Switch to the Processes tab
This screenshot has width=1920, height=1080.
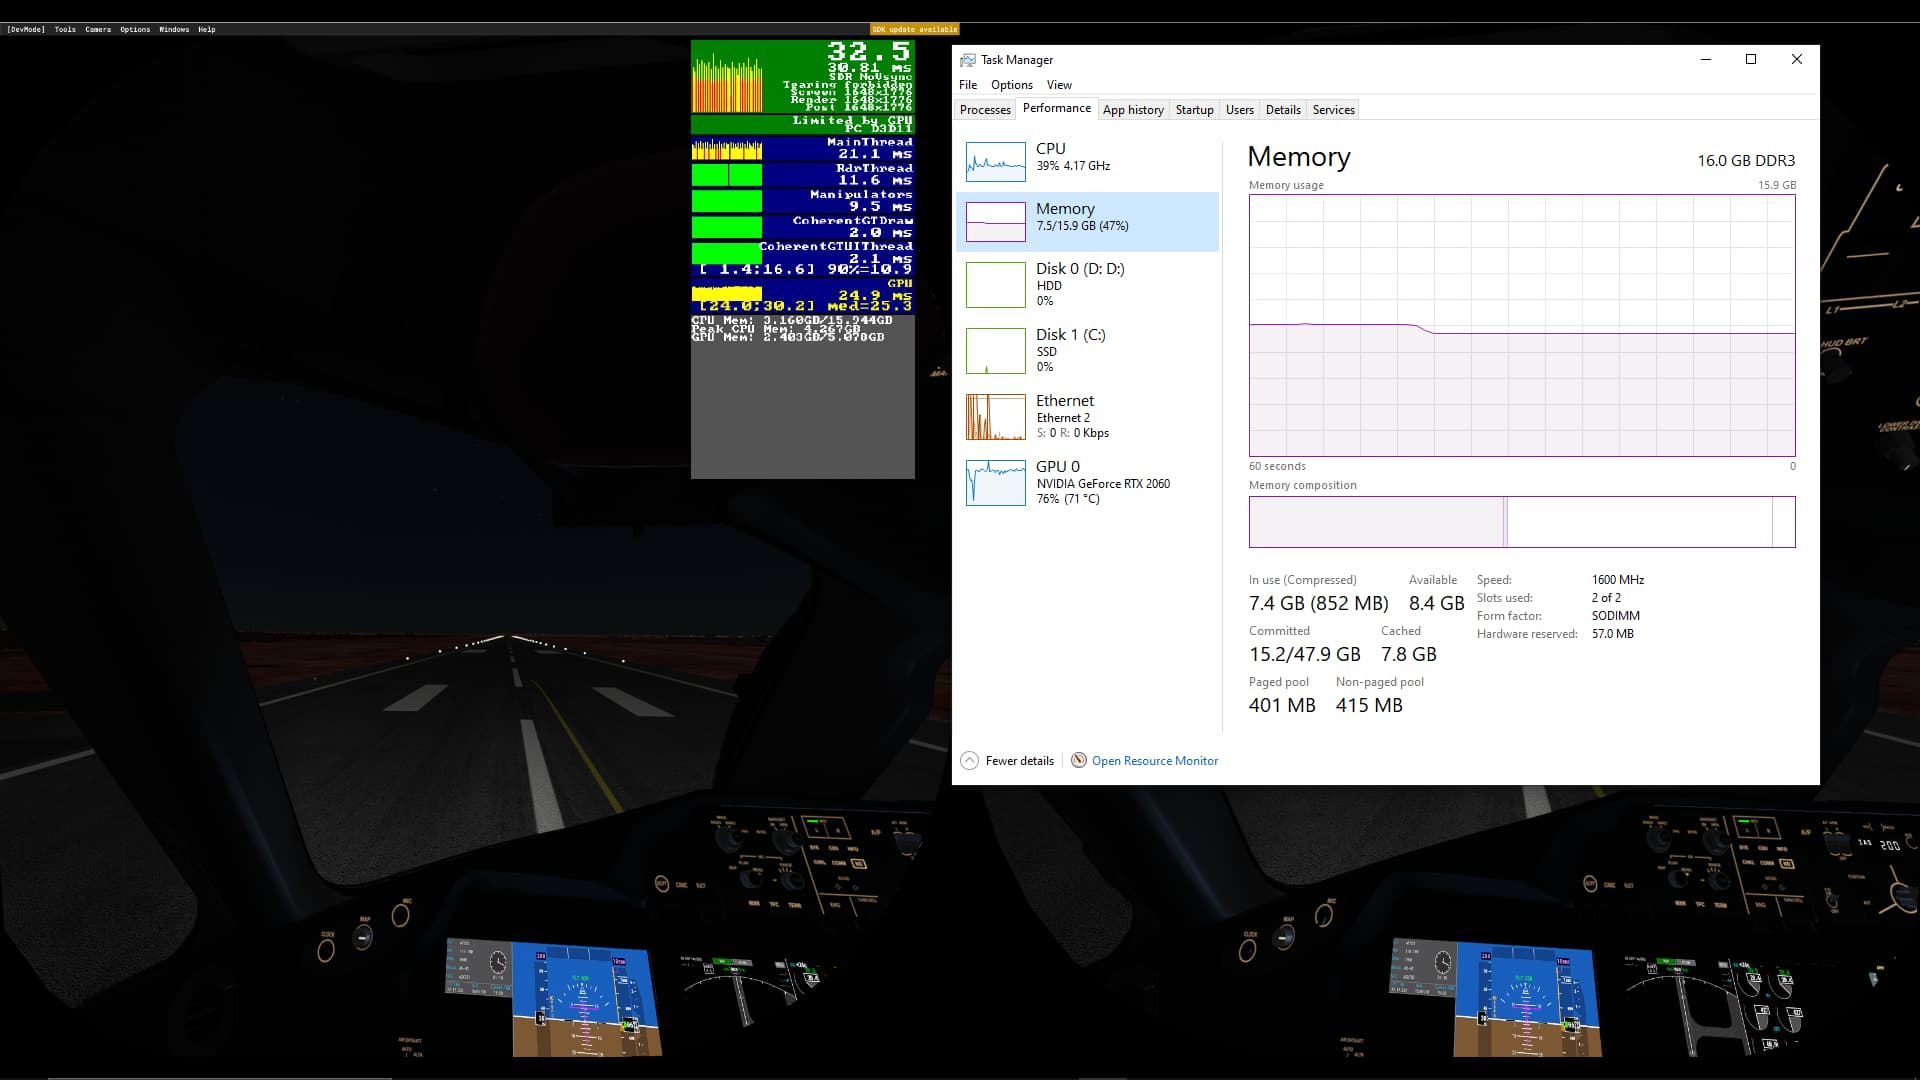(x=984, y=110)
